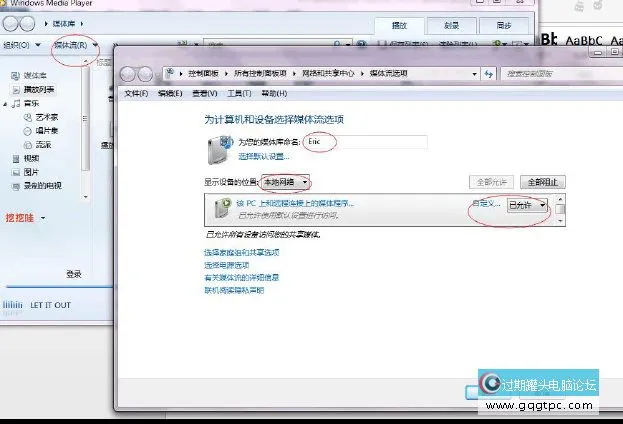
Task: Click the 播放列表 tree icon
Action: coord(15,90)
